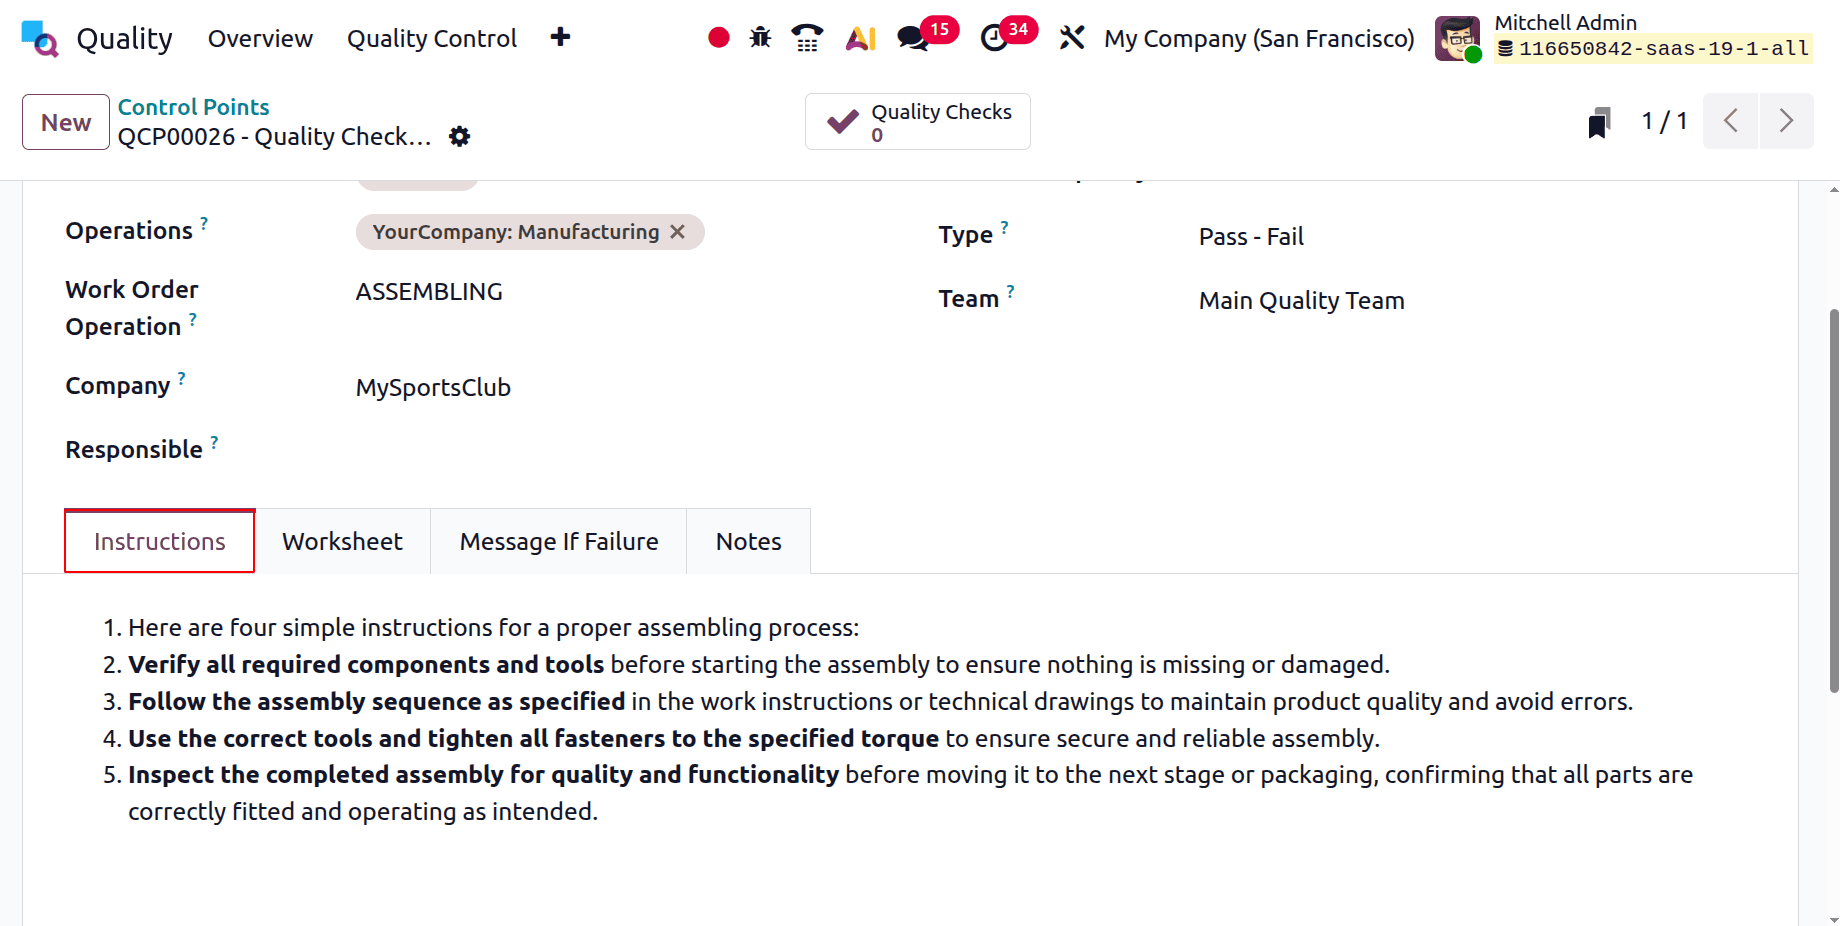Remove the YourCompany: Manufacturing tag

click(678, 232)
